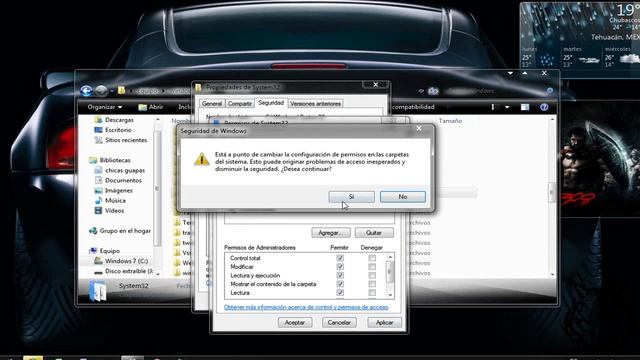
Task: Go back with Explorer's back arrow
Action: pyautogui.click(x=86, y=91)
